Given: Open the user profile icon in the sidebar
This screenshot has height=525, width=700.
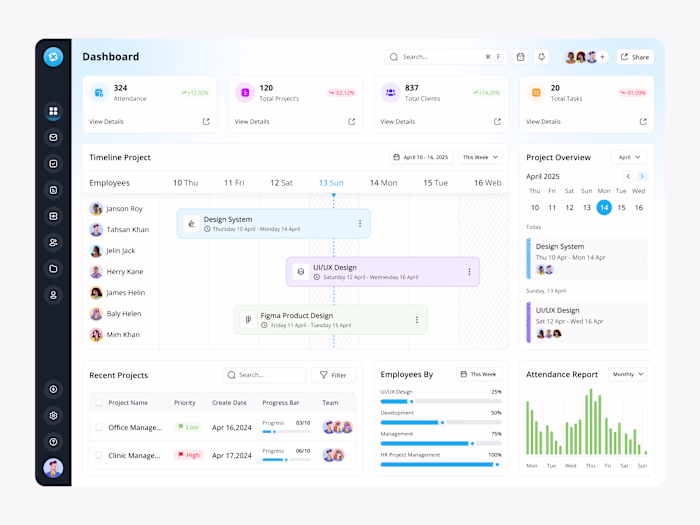Looking at the screenshot, I should [53, 295].
